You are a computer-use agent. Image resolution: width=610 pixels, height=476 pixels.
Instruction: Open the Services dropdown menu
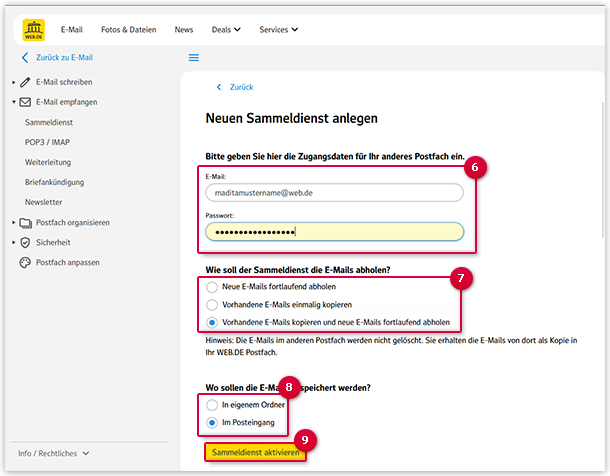pyautogui.click(x=279, y=30)
